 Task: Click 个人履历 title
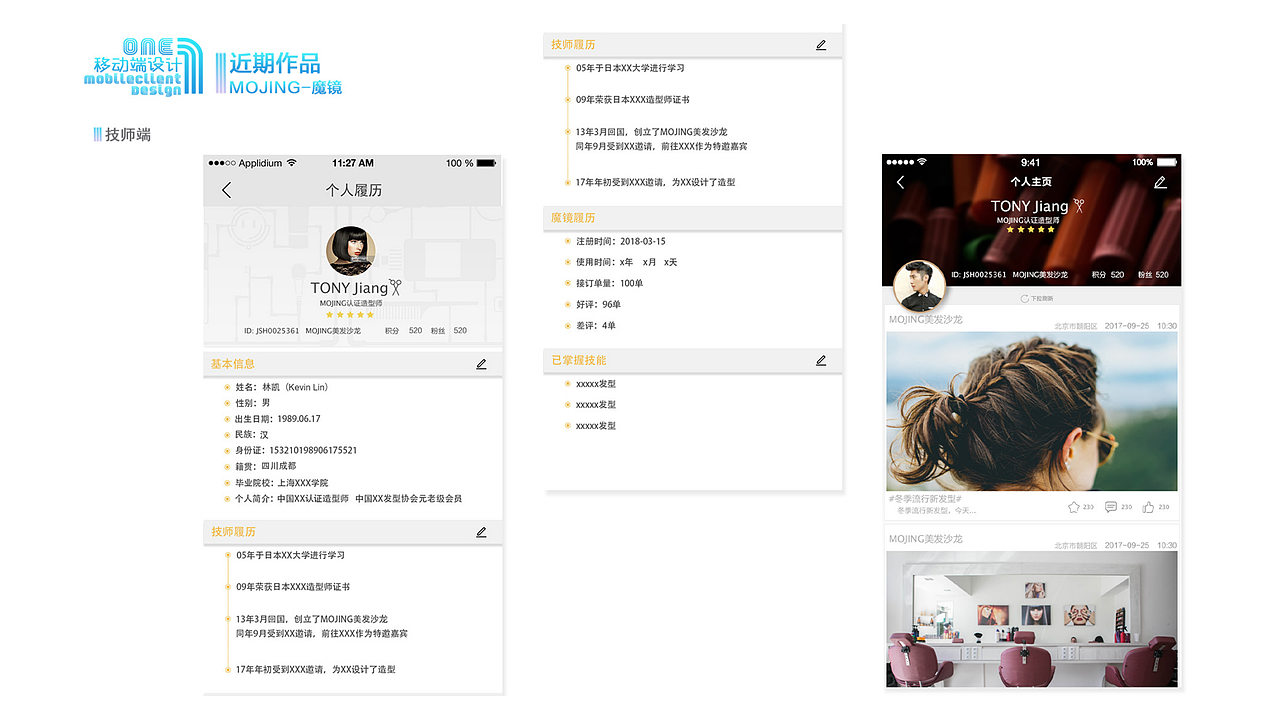coord(354,190)
